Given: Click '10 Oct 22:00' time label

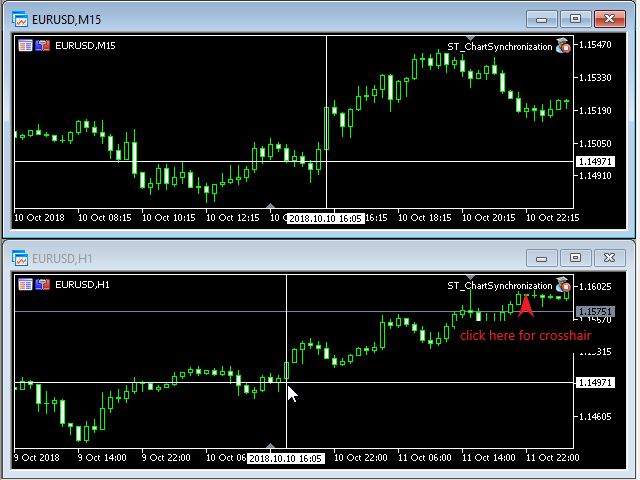Looking at the screenshot, I should click(x=361, y=458).
